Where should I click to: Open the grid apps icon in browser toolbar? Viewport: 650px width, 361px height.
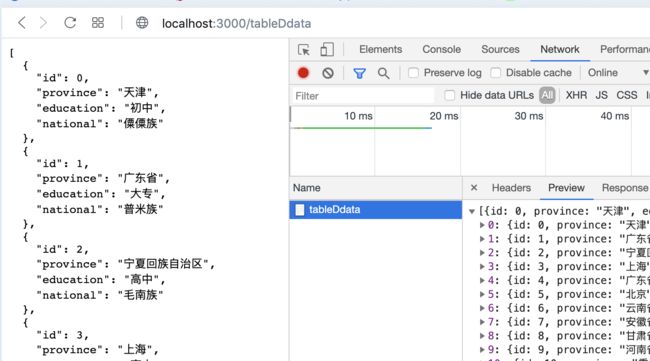(x=98, y=22)
